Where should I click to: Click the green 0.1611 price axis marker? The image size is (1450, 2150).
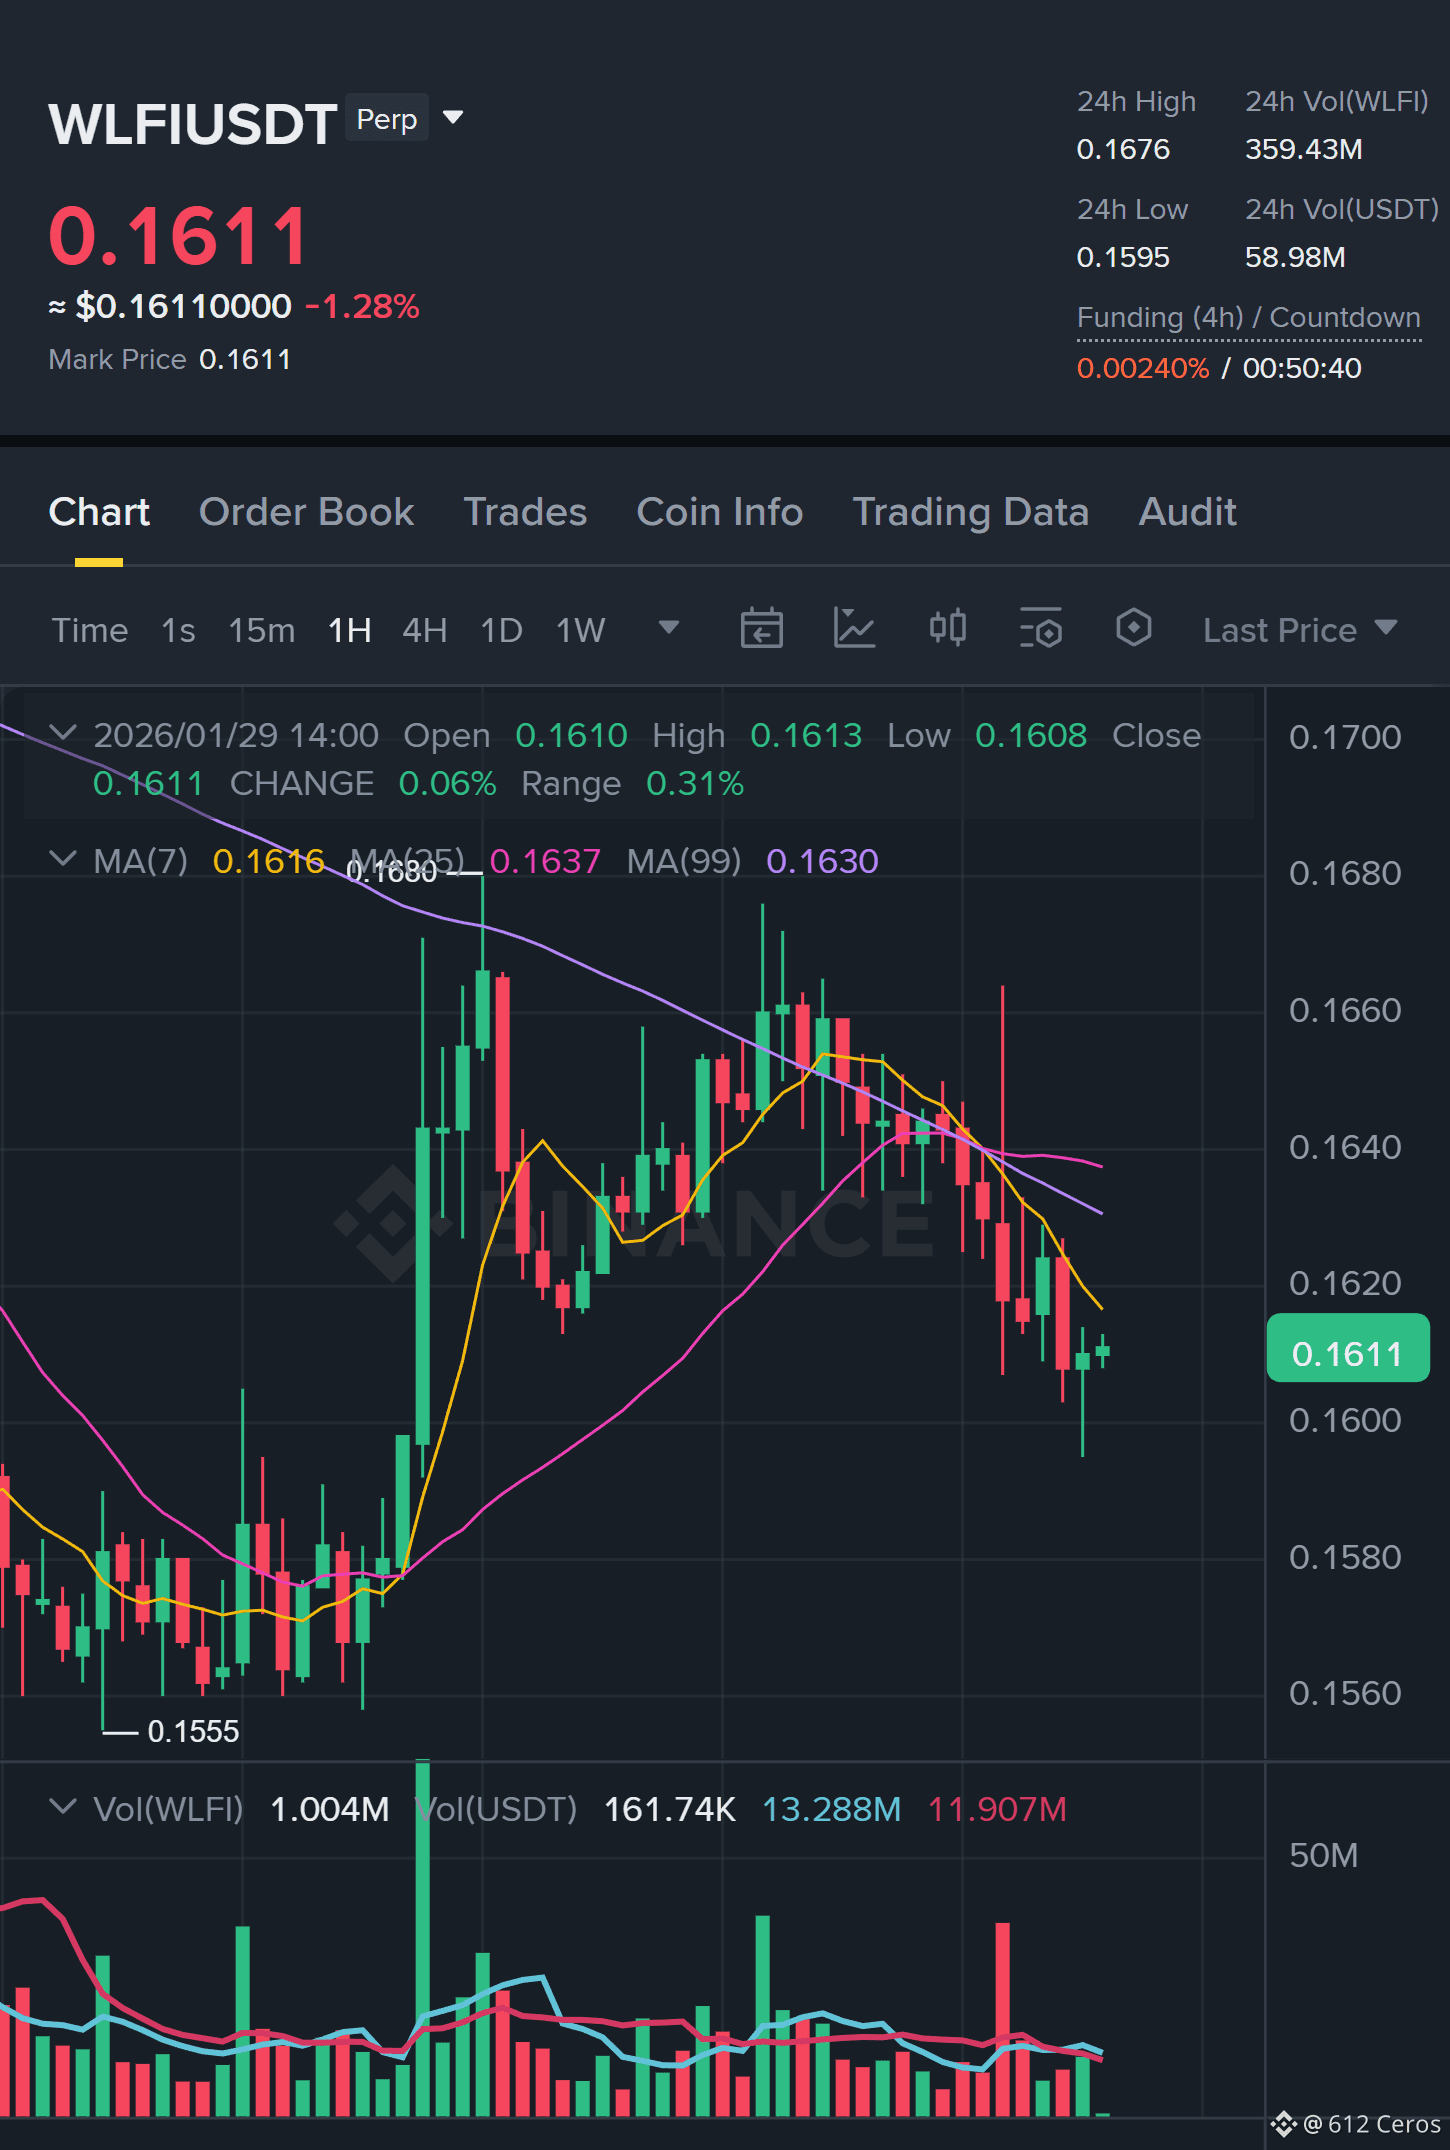pyautogui.click(x=1347, y=1348)
